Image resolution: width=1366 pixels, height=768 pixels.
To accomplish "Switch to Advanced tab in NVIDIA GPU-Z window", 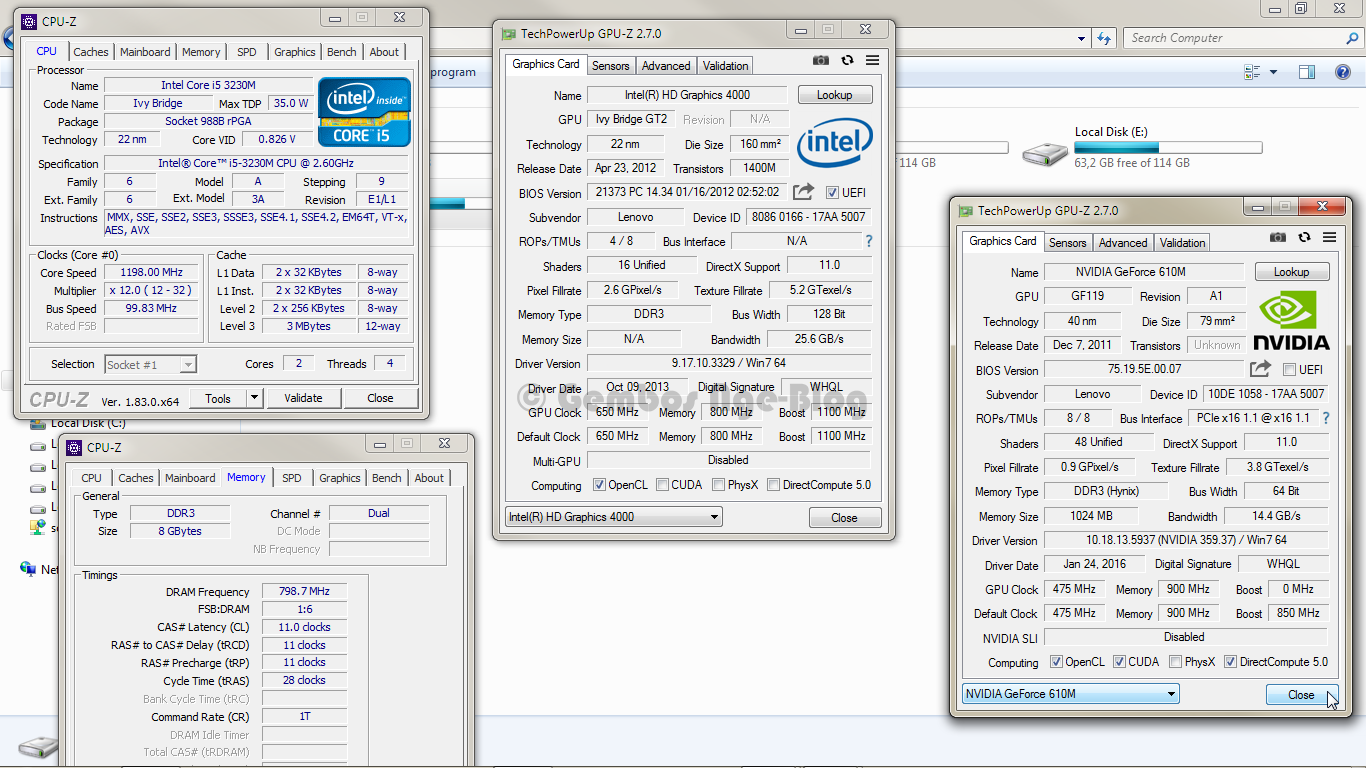I will pyautogui.click(x=1123, y=243).
